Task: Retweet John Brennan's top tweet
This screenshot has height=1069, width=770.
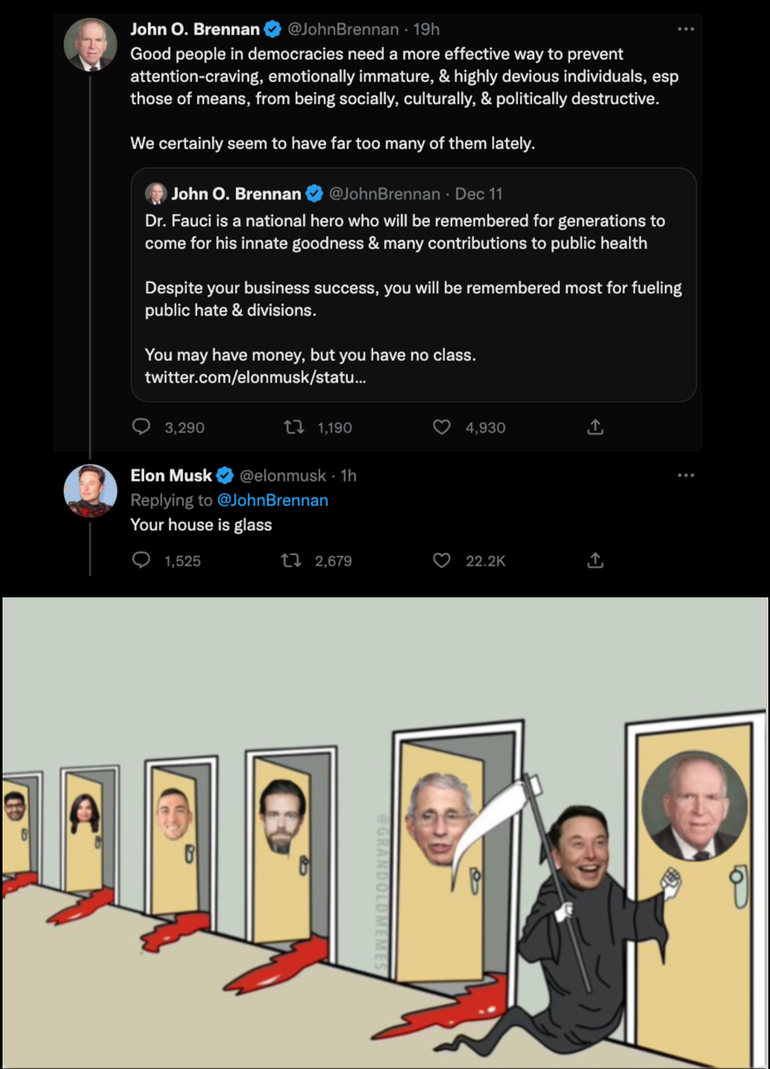Action: (x=295, y=428)
